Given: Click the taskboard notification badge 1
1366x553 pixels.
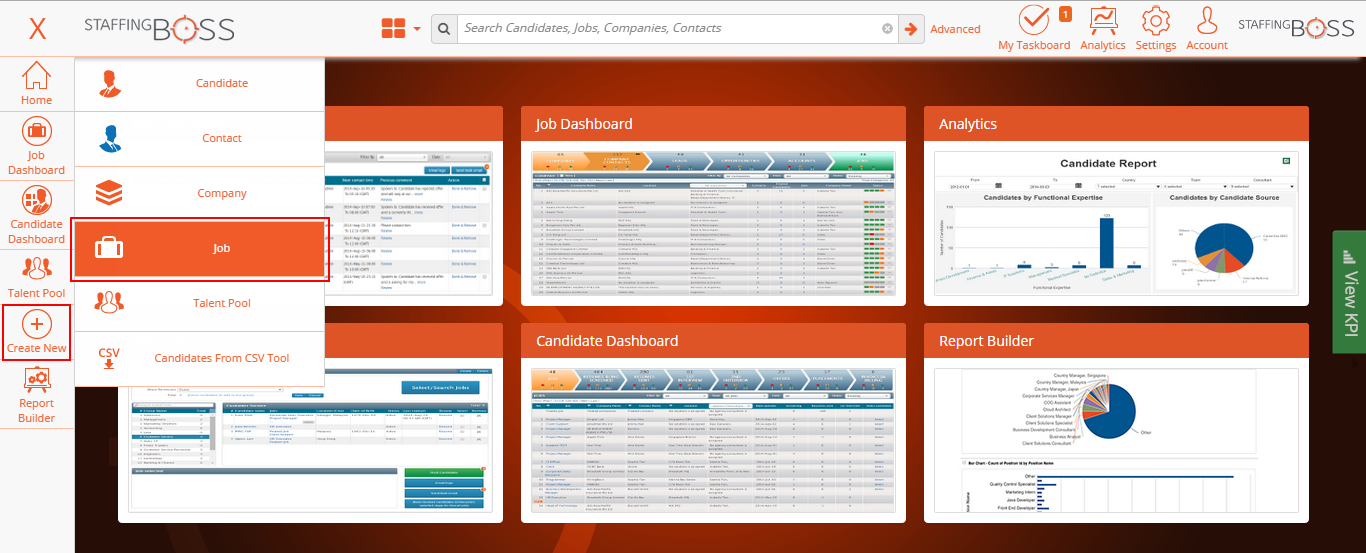Looking at the screenshot, I should click(x=1065, y=14).
